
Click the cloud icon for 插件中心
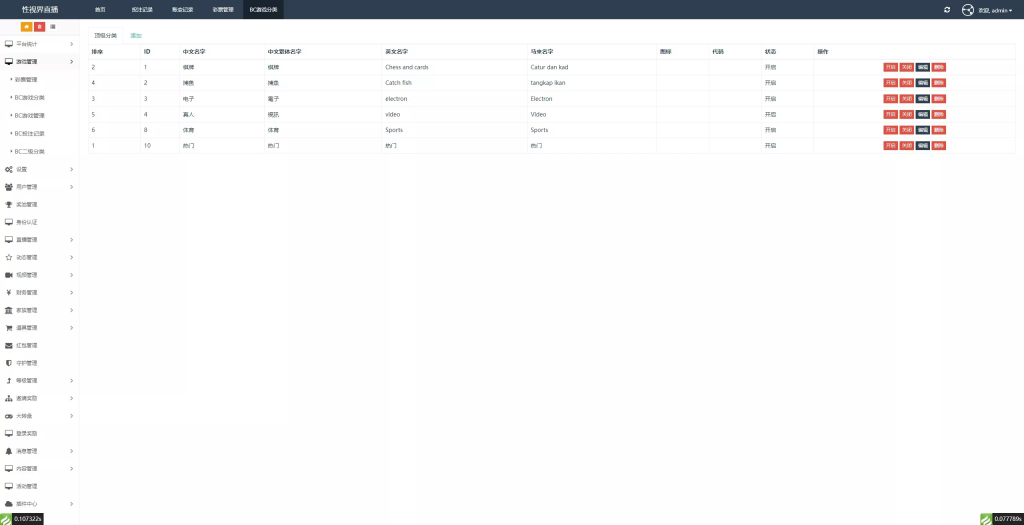(x=9, y=504)
